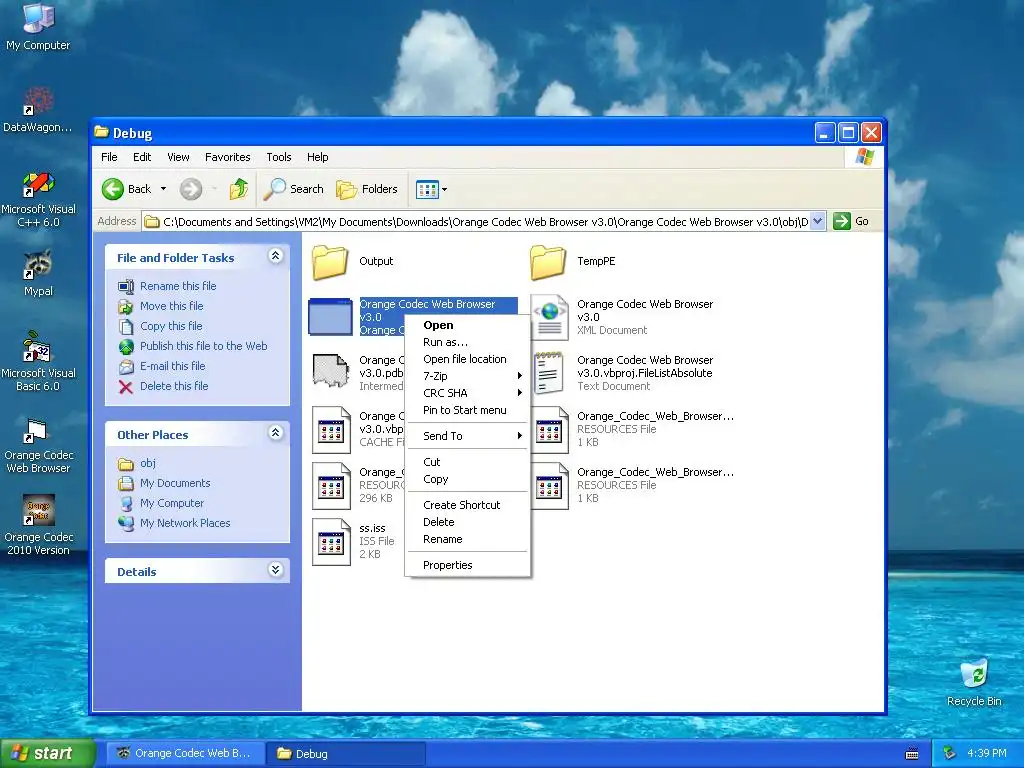Go to obj folder in Other Places
This screenshot has height=768, width=1024.
137,463
